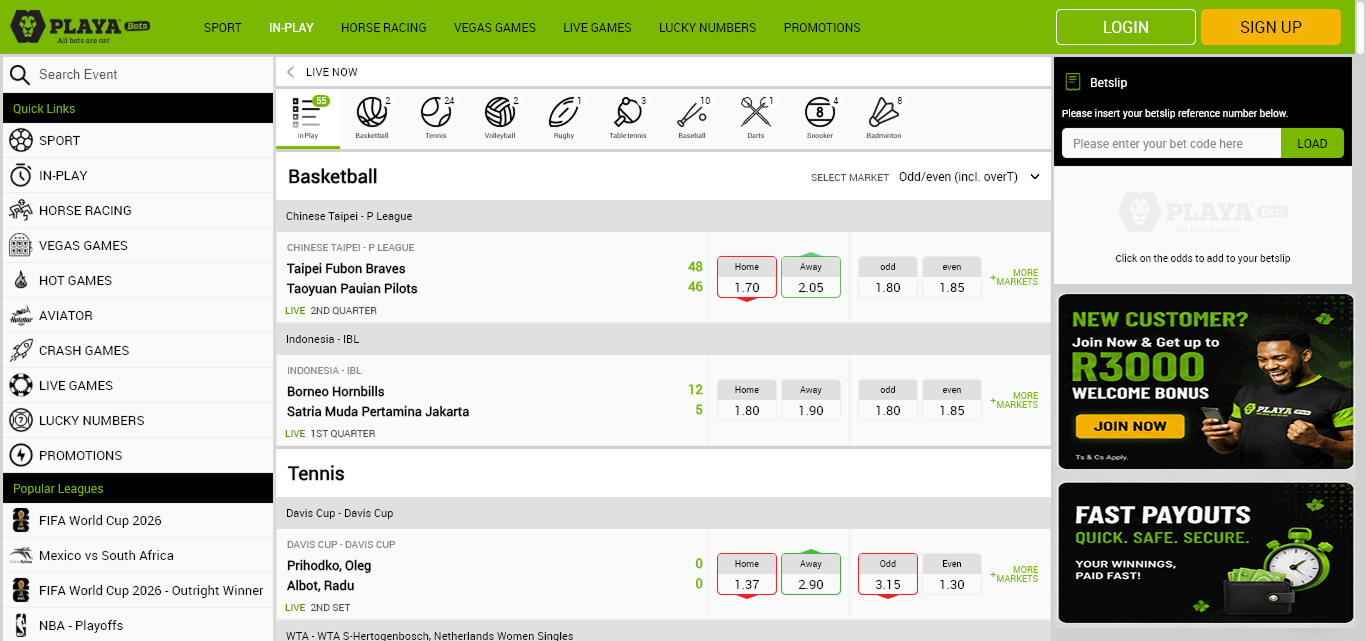The height and width of the screenshot is (641, 1366).
Task: Open the Prihodko, Oleg match
Action: click(x=329, y=565)
